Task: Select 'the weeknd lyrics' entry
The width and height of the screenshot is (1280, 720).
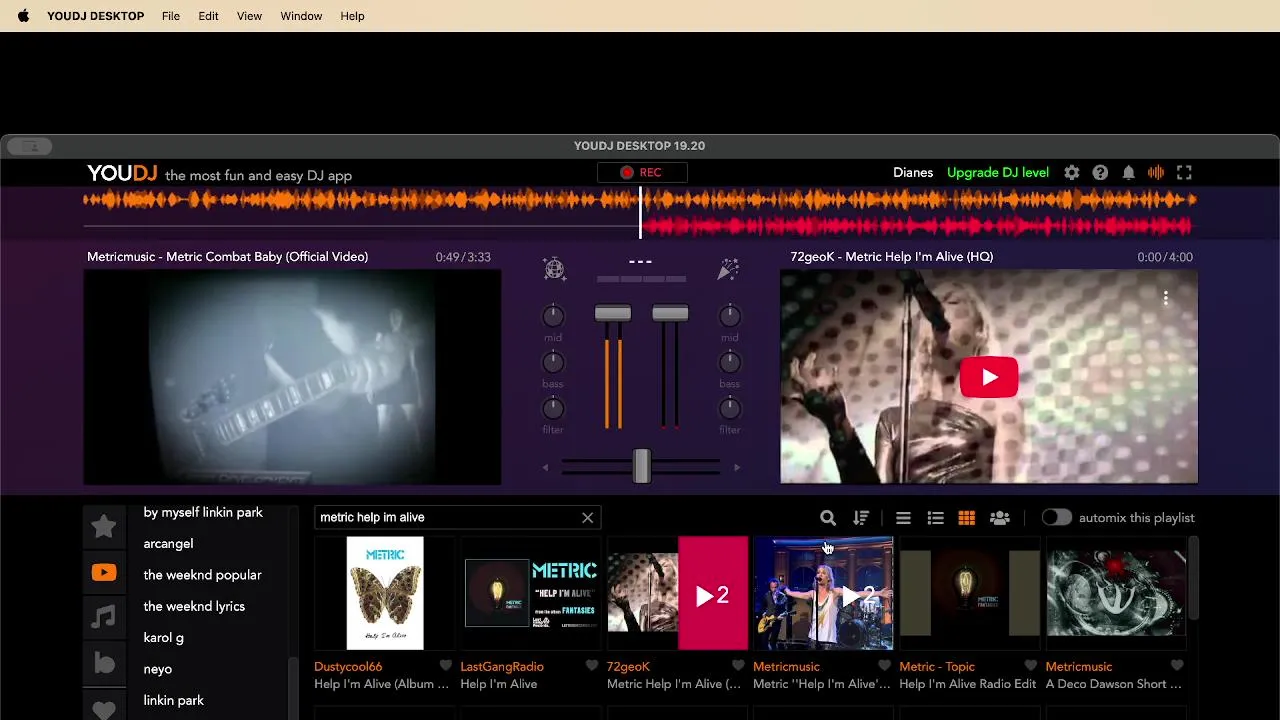Action: pyautogui.click(x=194, y=606)
